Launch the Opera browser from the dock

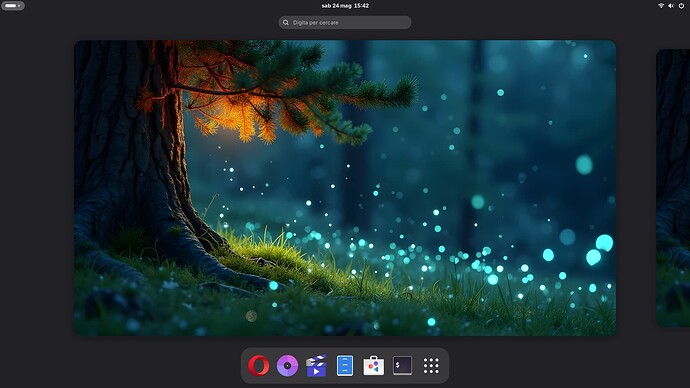(259, 366)
